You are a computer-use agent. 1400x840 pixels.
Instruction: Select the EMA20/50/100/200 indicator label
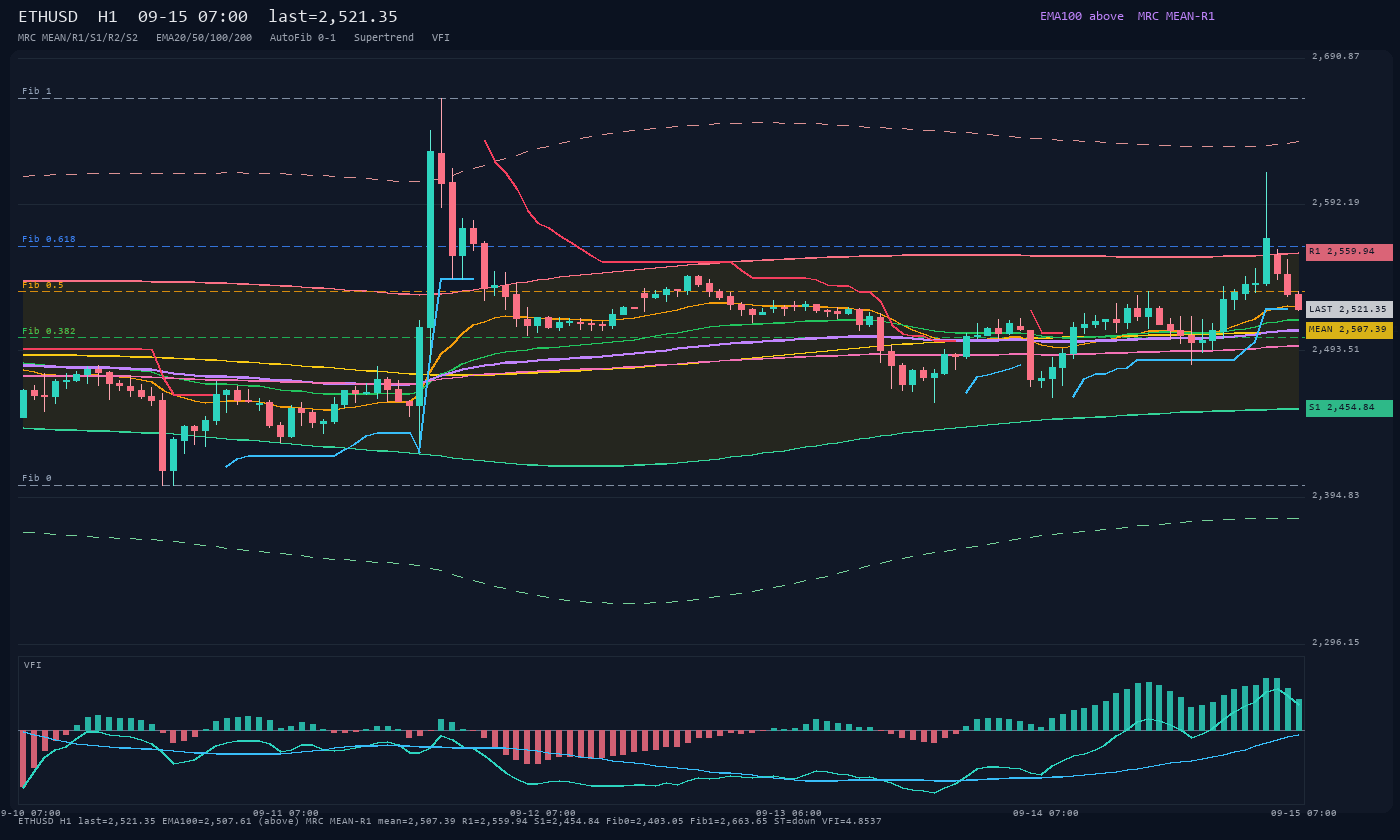pos(204,37)
